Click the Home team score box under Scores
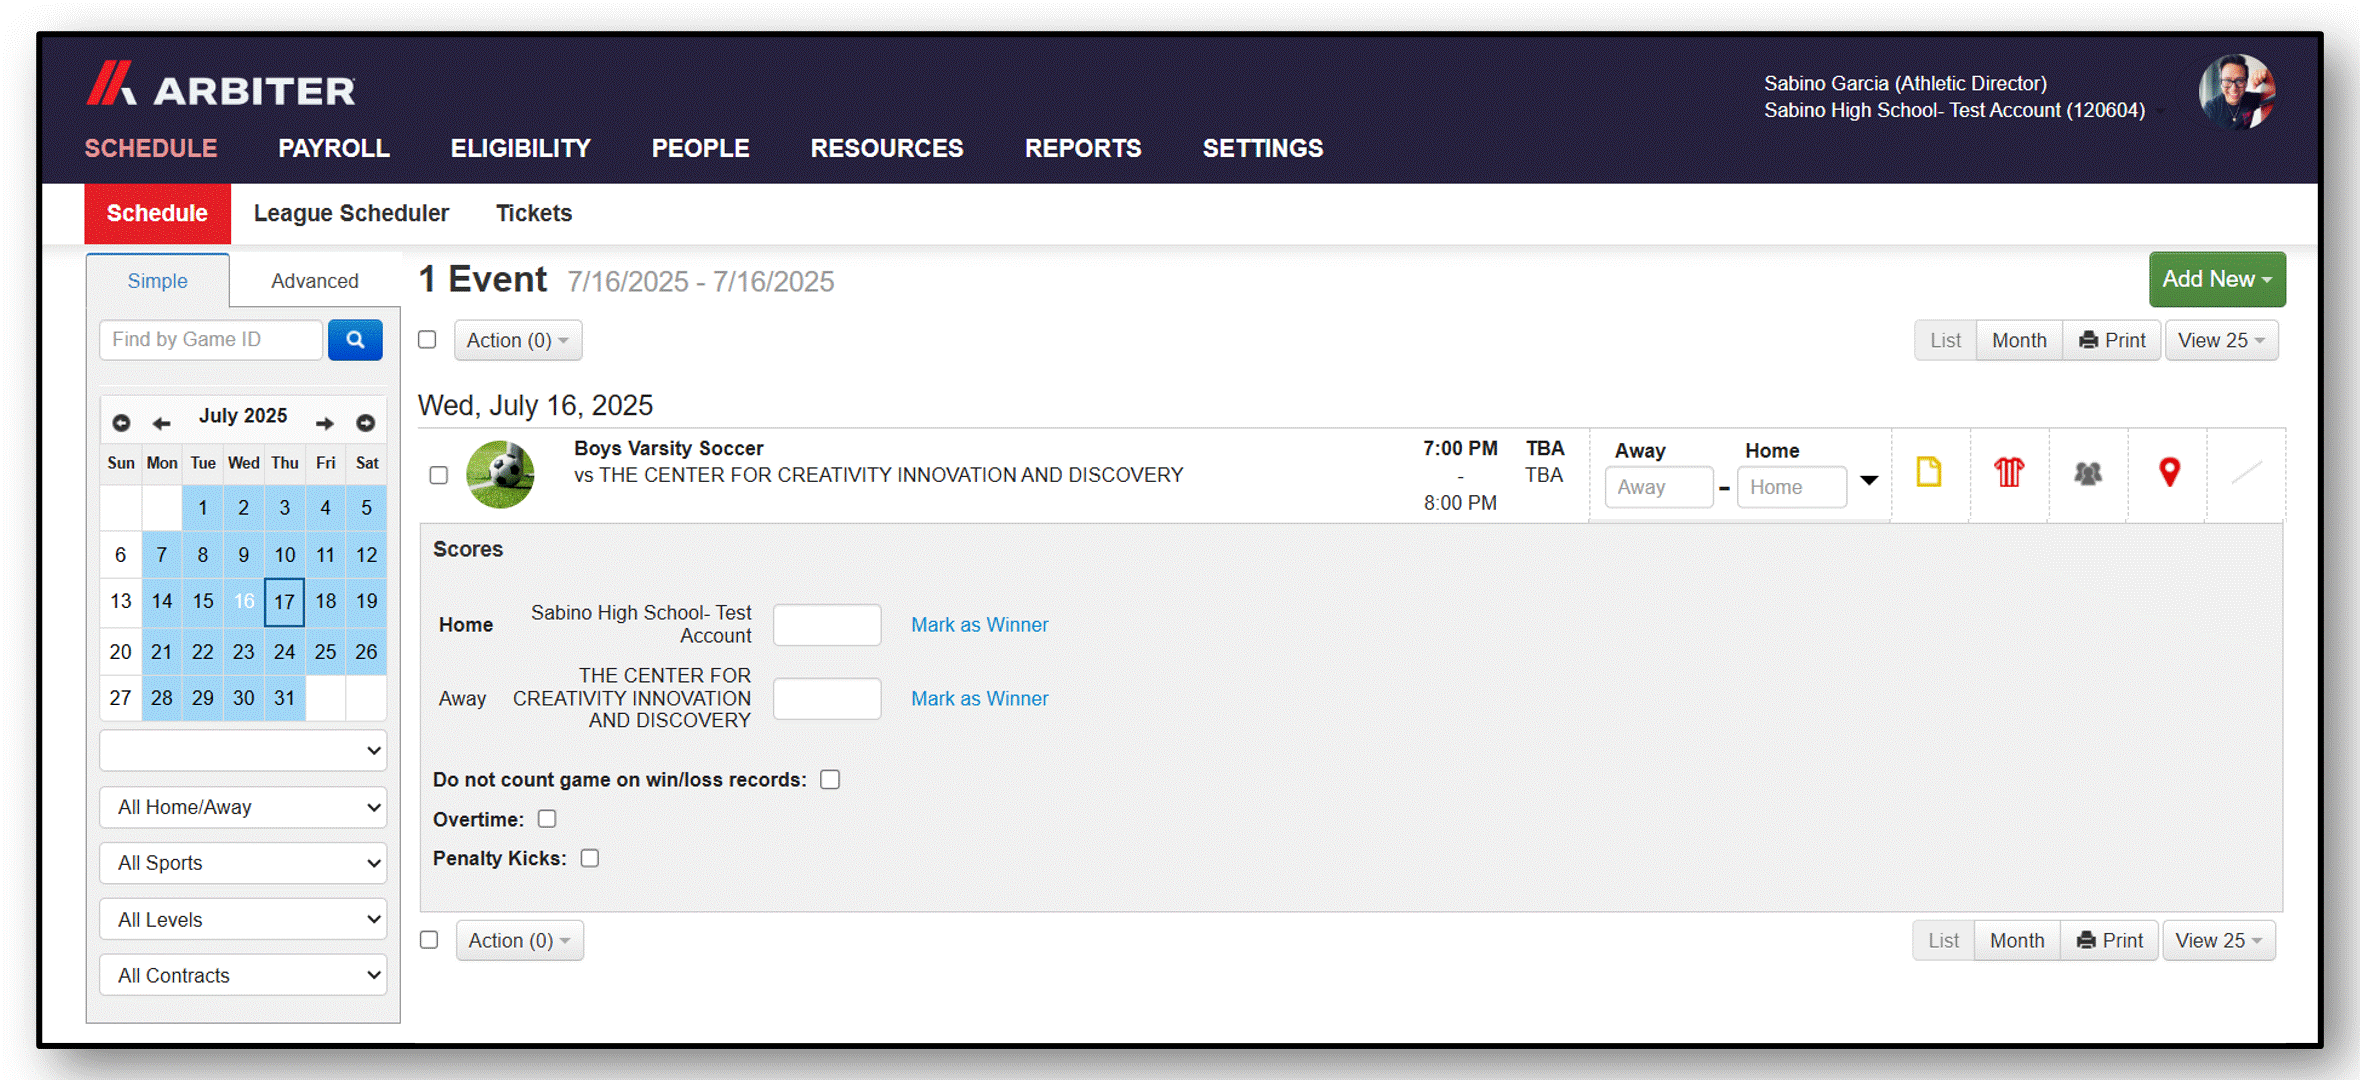 [x=827, y=625]
